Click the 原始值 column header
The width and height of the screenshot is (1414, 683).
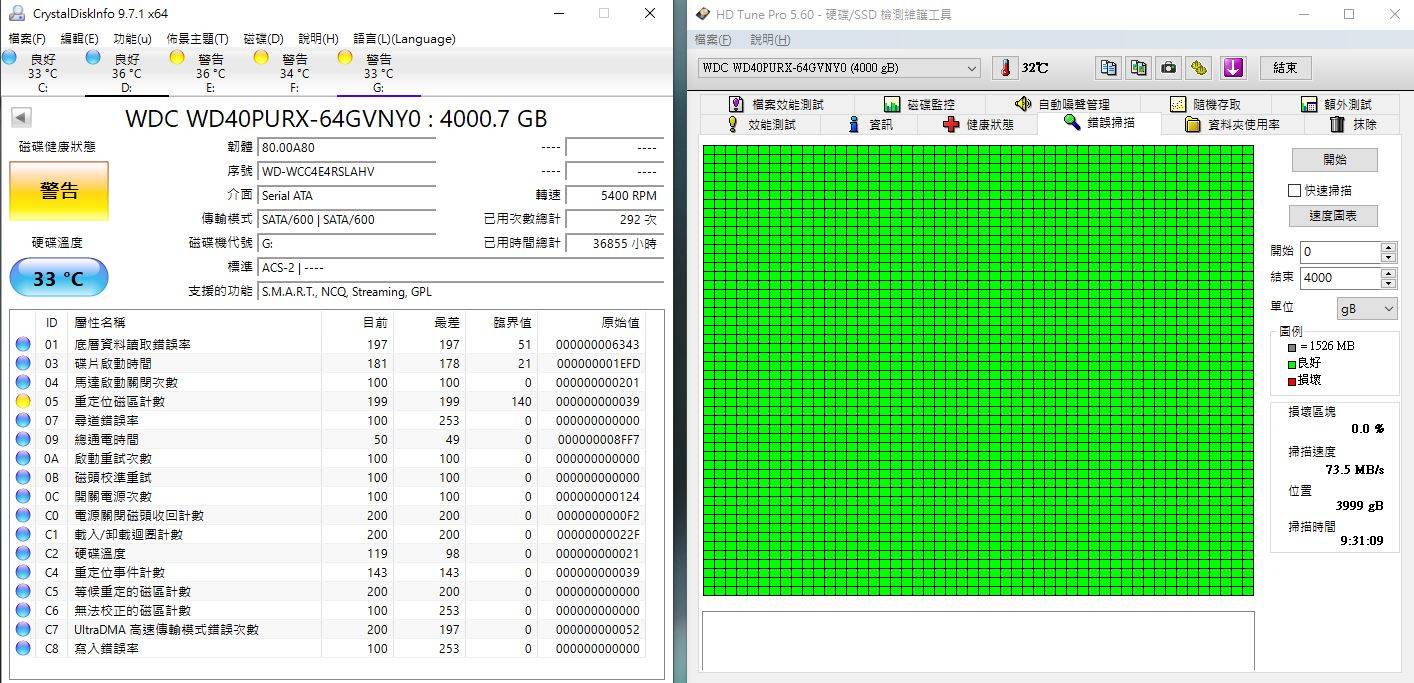[620, 322]
